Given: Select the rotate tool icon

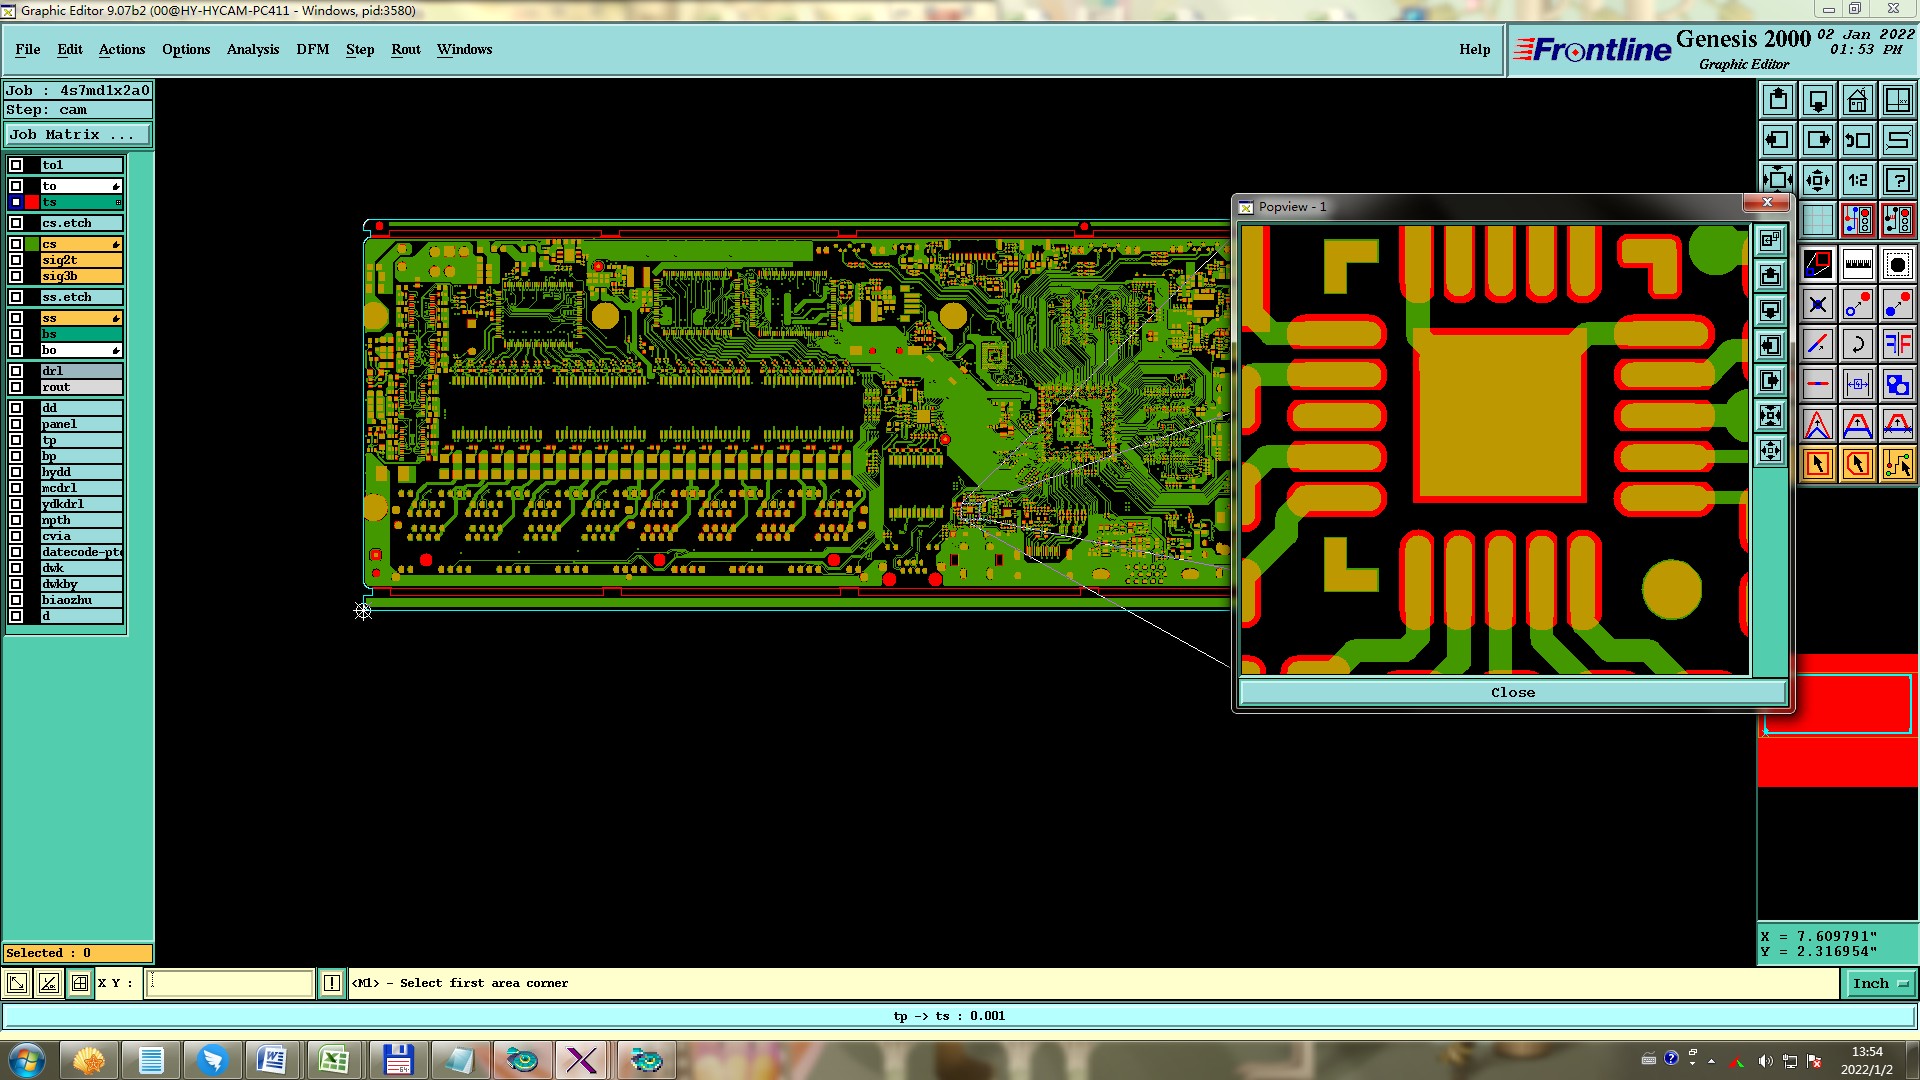Looking at the screenshot, I should pos(1857,345).
